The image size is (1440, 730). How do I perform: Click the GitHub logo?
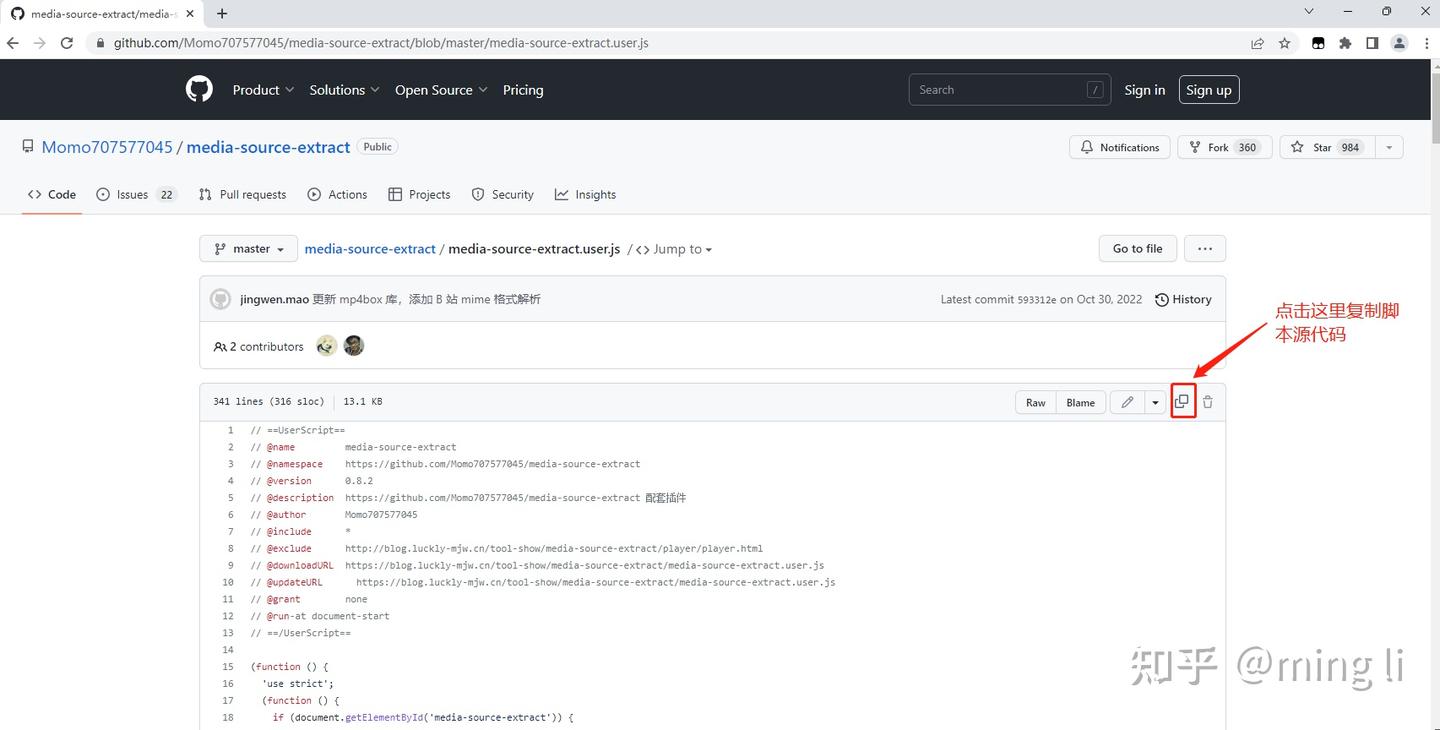pyautogui.click(x=199, y=90)
